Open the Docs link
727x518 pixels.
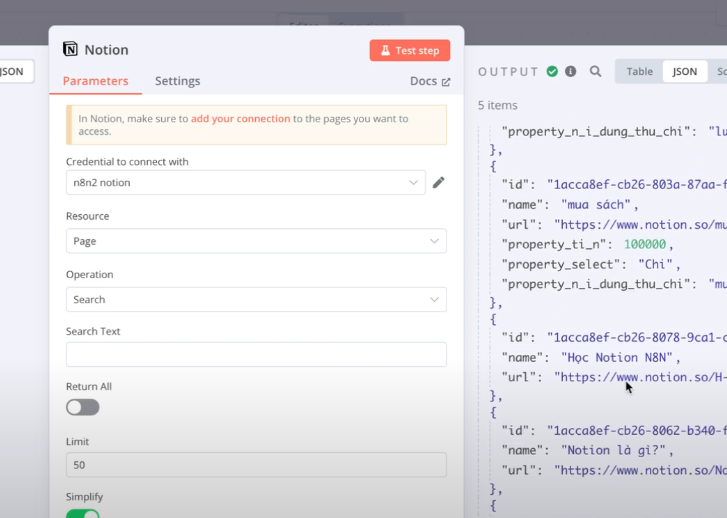[430, 81]
